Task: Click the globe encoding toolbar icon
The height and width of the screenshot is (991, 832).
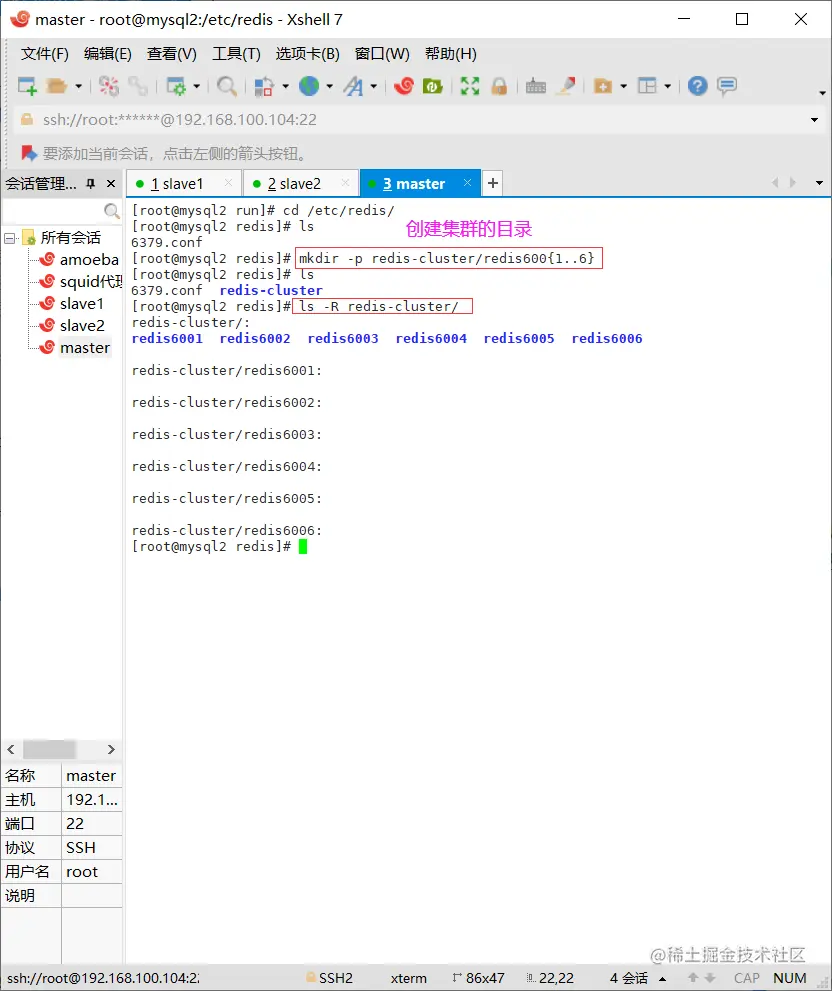Action: pos(309,86)
